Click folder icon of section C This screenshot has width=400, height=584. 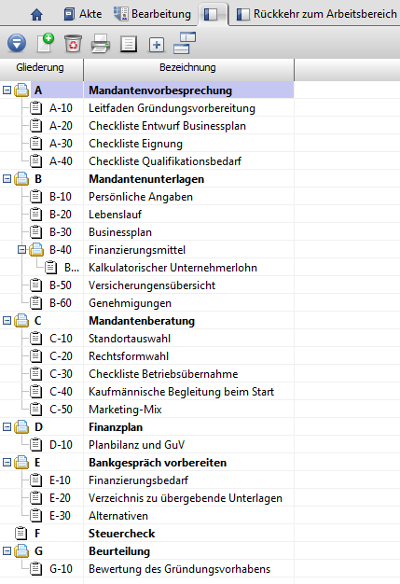pos(22,321)
